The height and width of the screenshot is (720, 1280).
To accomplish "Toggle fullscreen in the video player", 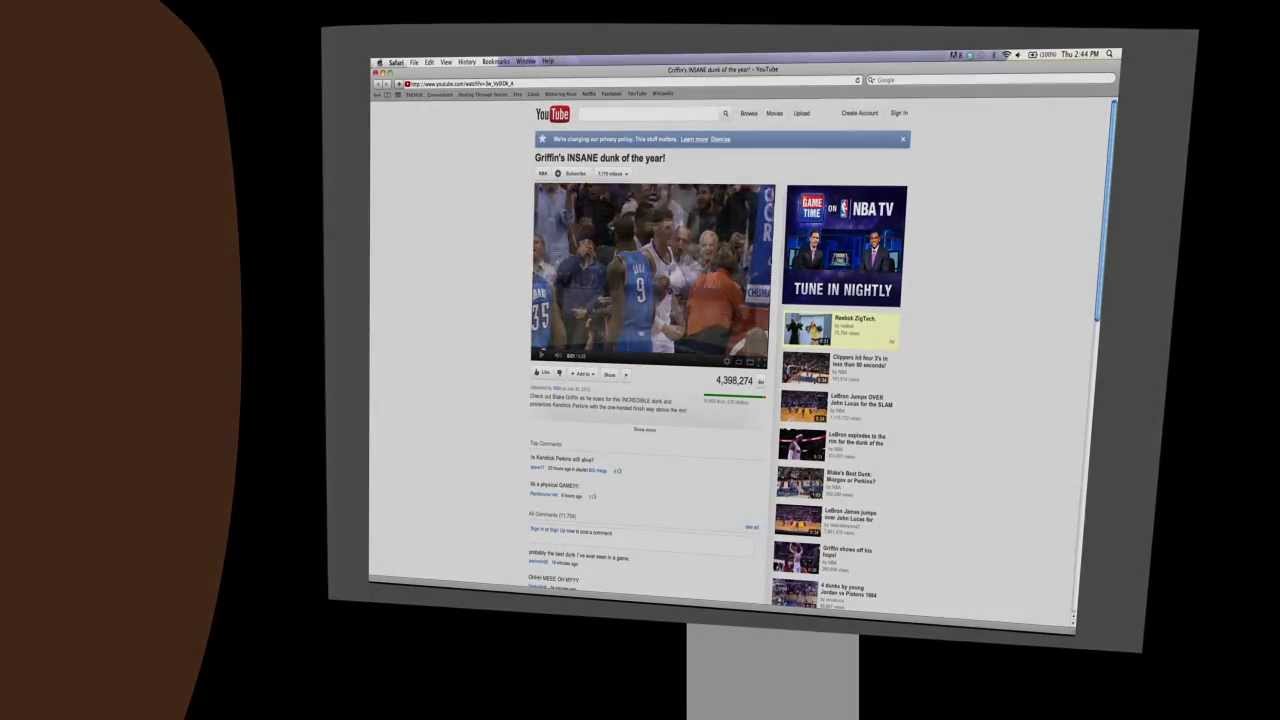I will (x=763, y=362).
